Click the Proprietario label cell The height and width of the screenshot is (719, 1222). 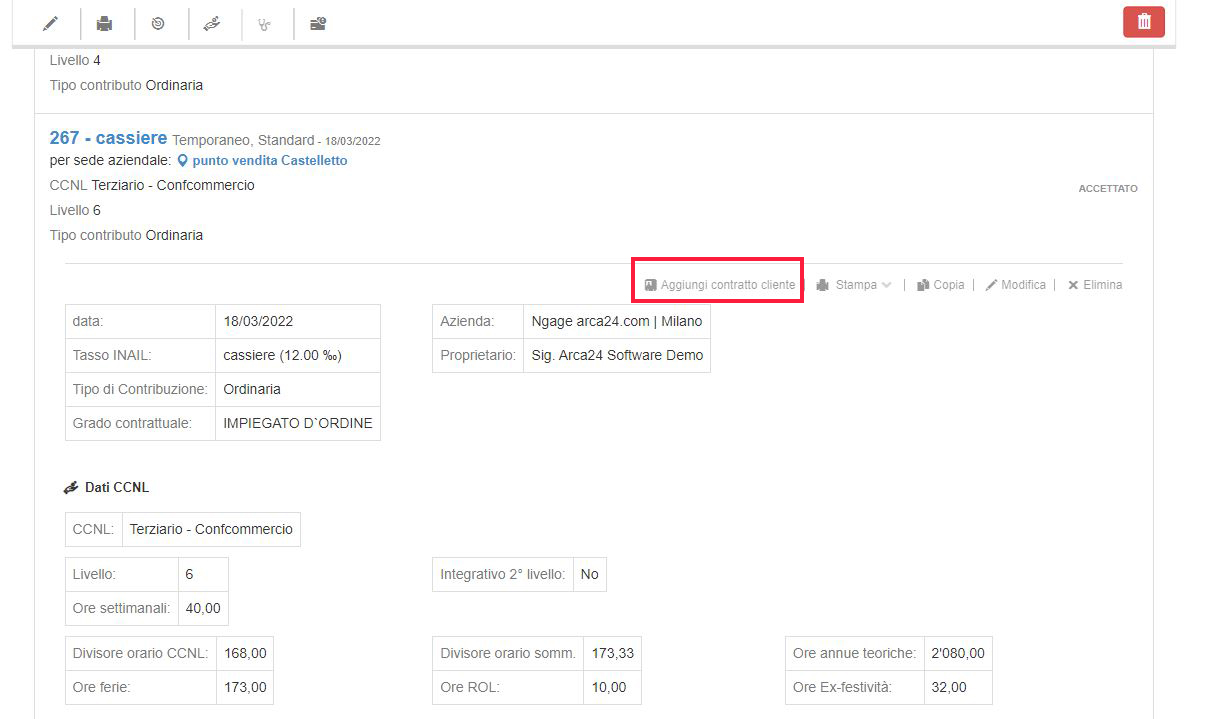[478, 355]
